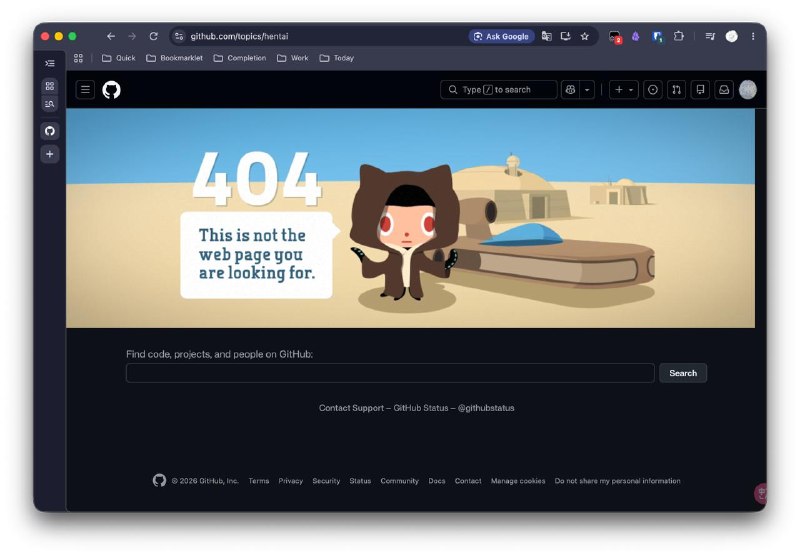Open the Contact Support link
Viewport: 800px width, 556px height.
coord(351,408)
